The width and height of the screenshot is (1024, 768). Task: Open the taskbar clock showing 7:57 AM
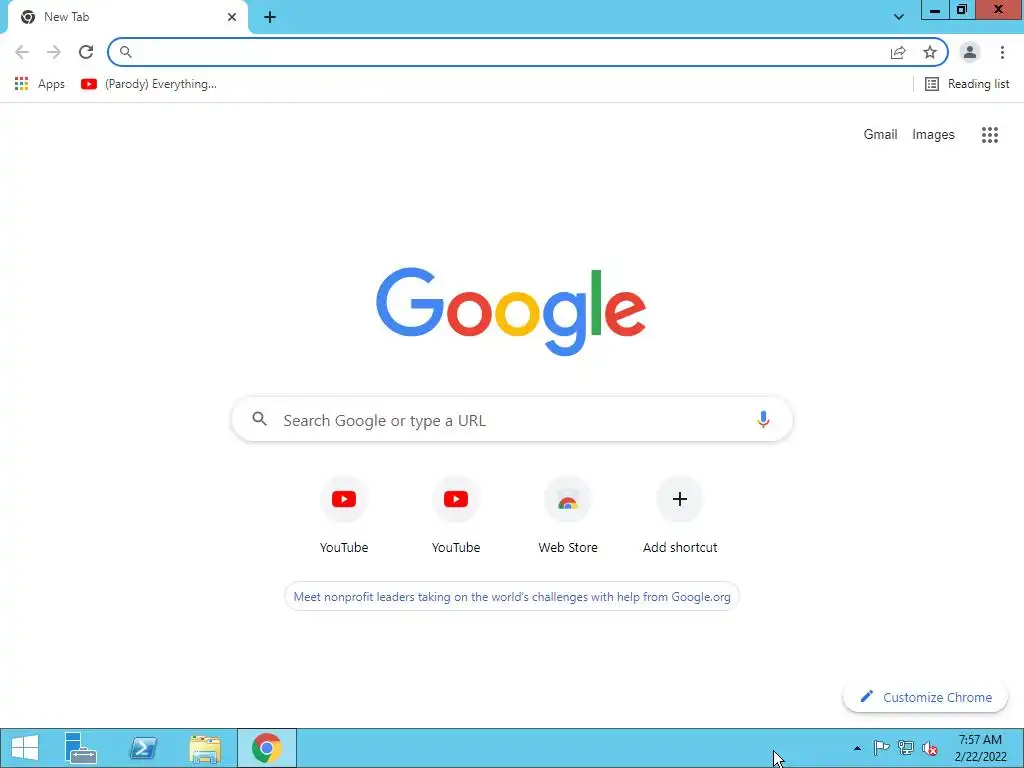[x=980, y=748]
